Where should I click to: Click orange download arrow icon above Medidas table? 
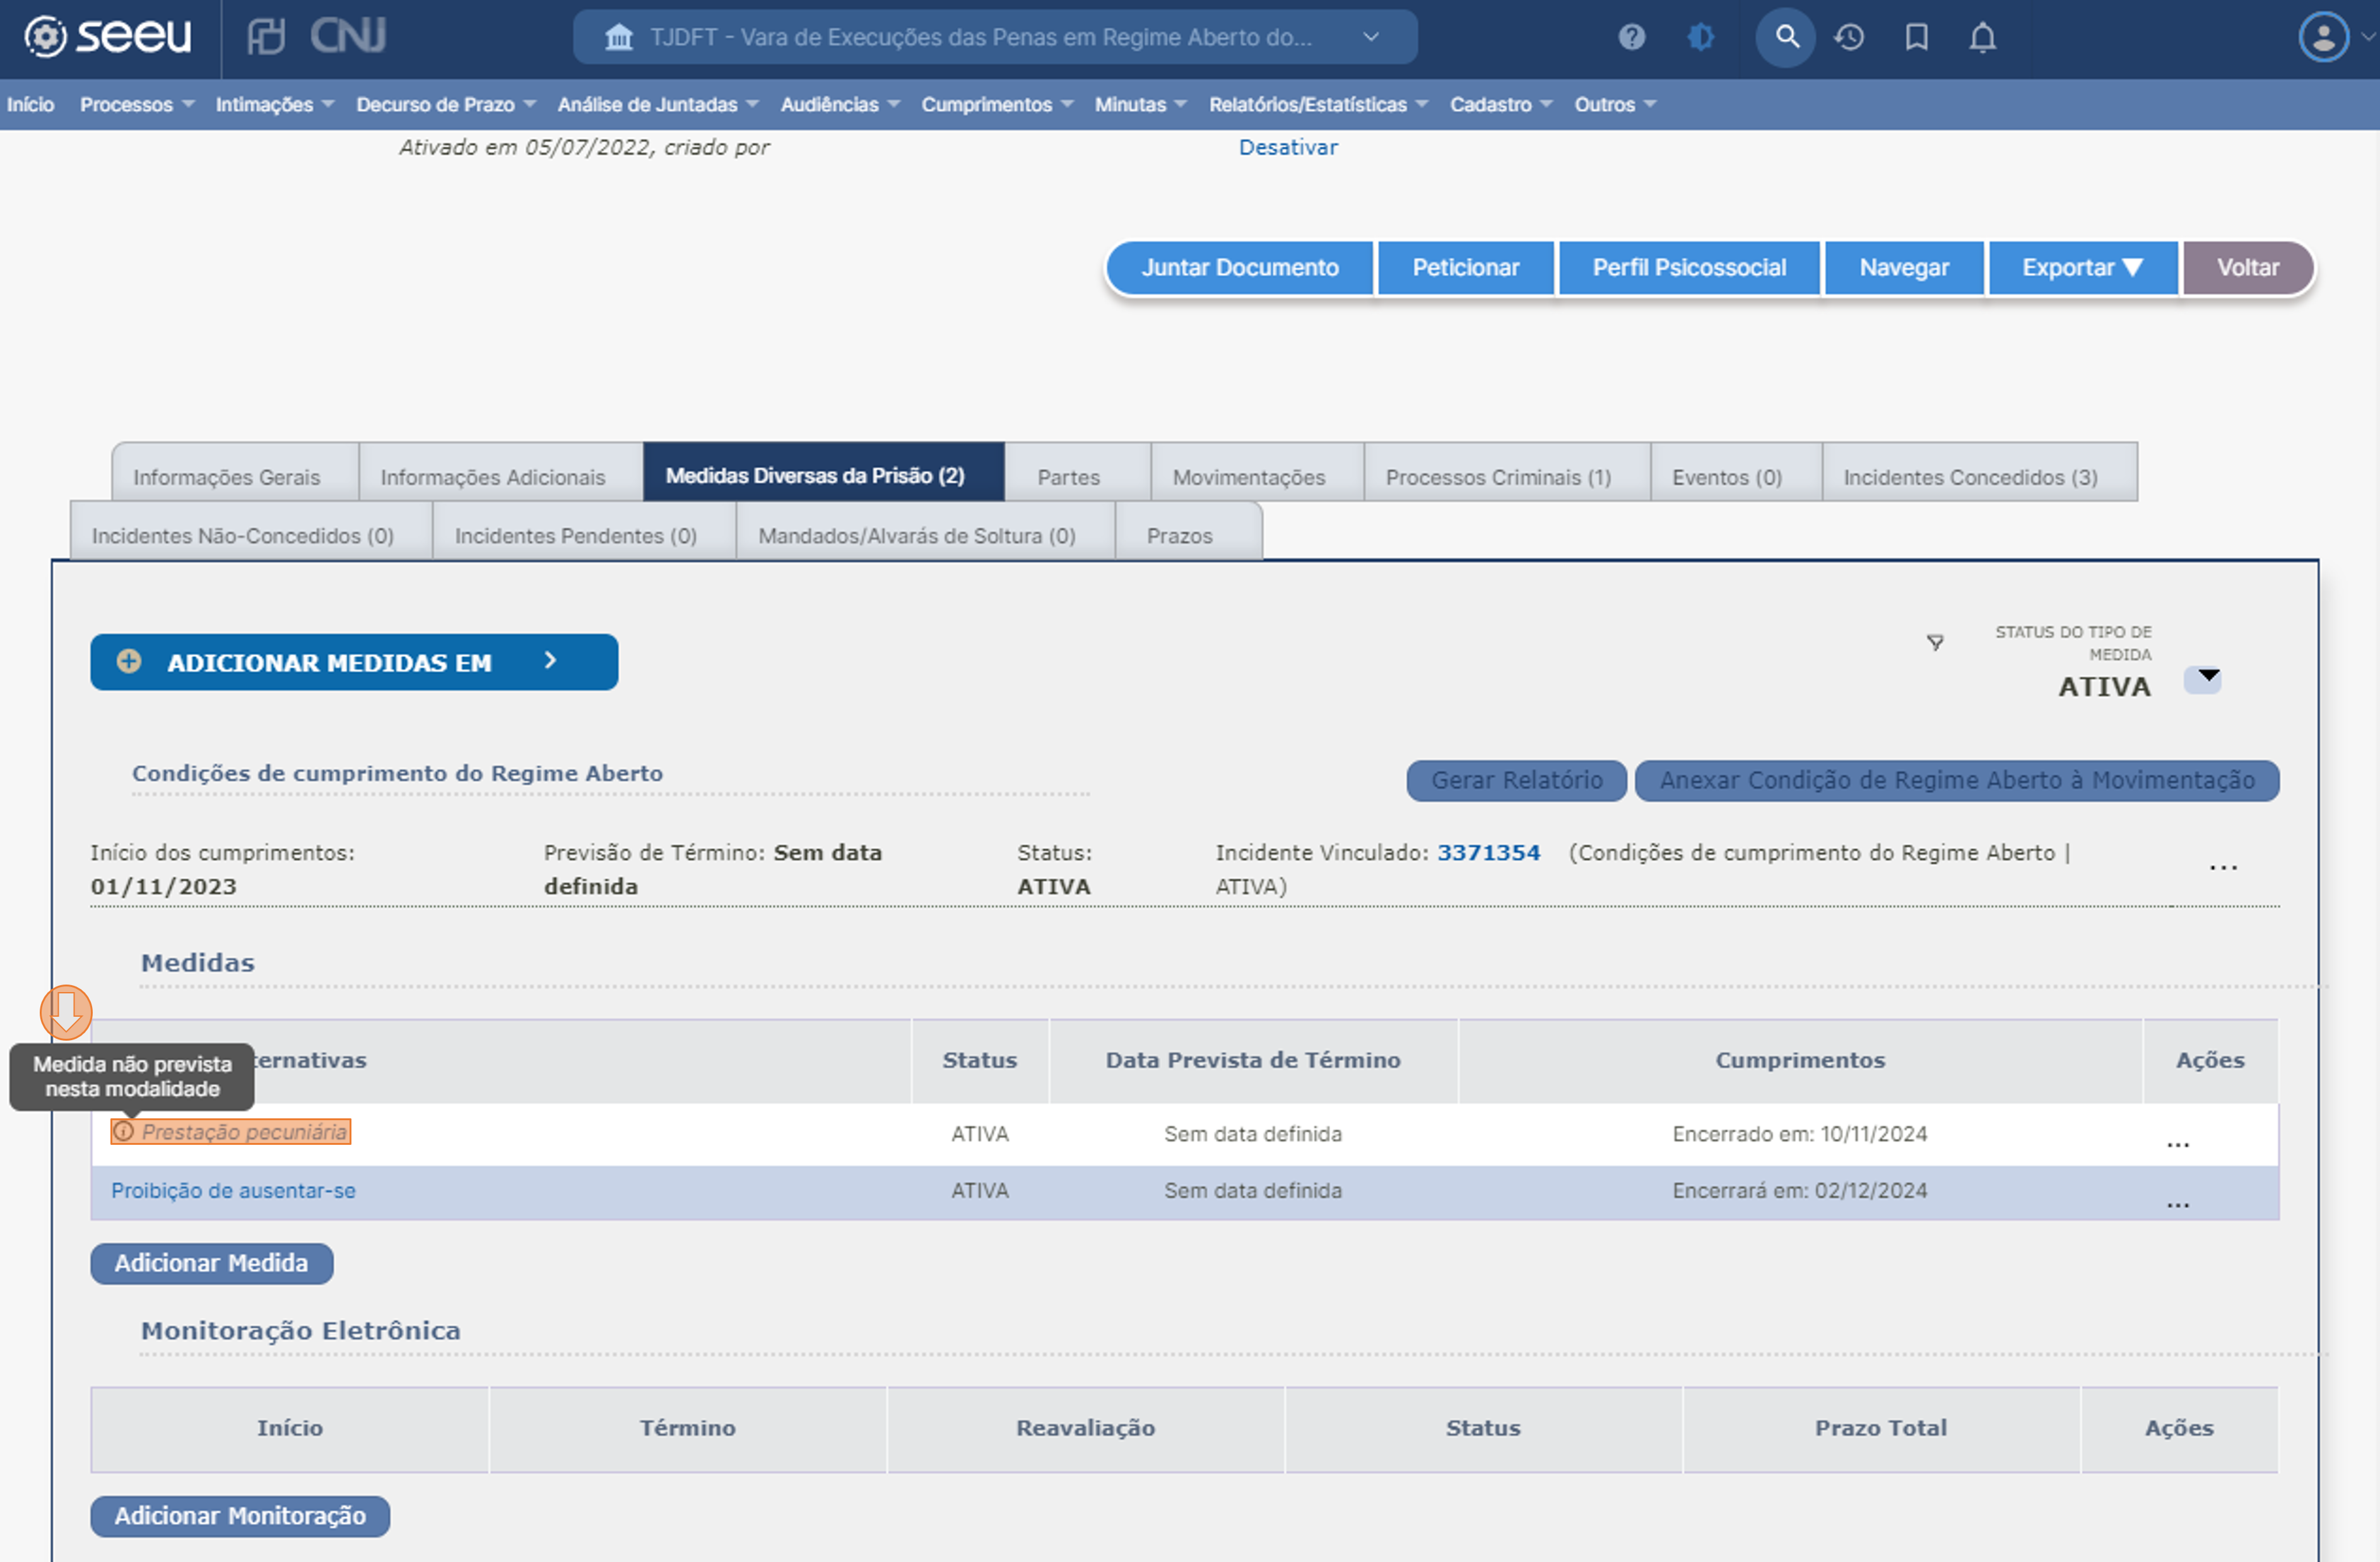coord(66,1012)
